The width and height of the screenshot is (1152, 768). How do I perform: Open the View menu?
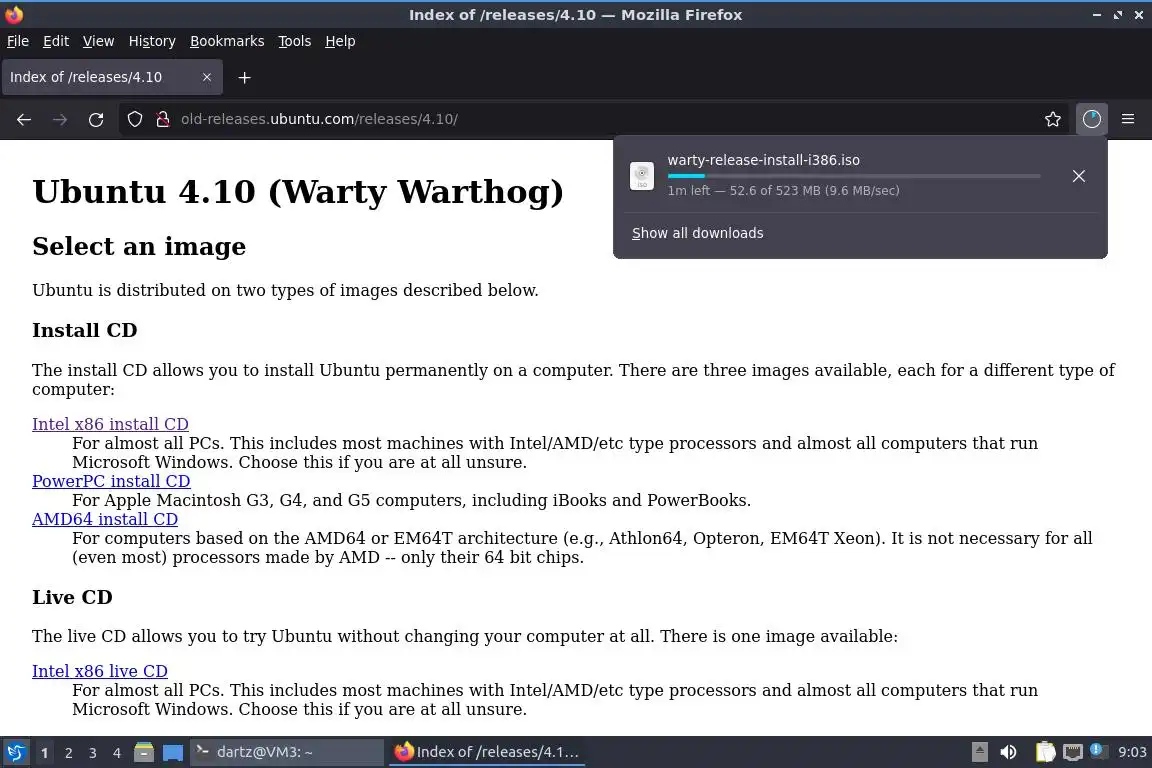pyautogui.click(x=98, y=41)
